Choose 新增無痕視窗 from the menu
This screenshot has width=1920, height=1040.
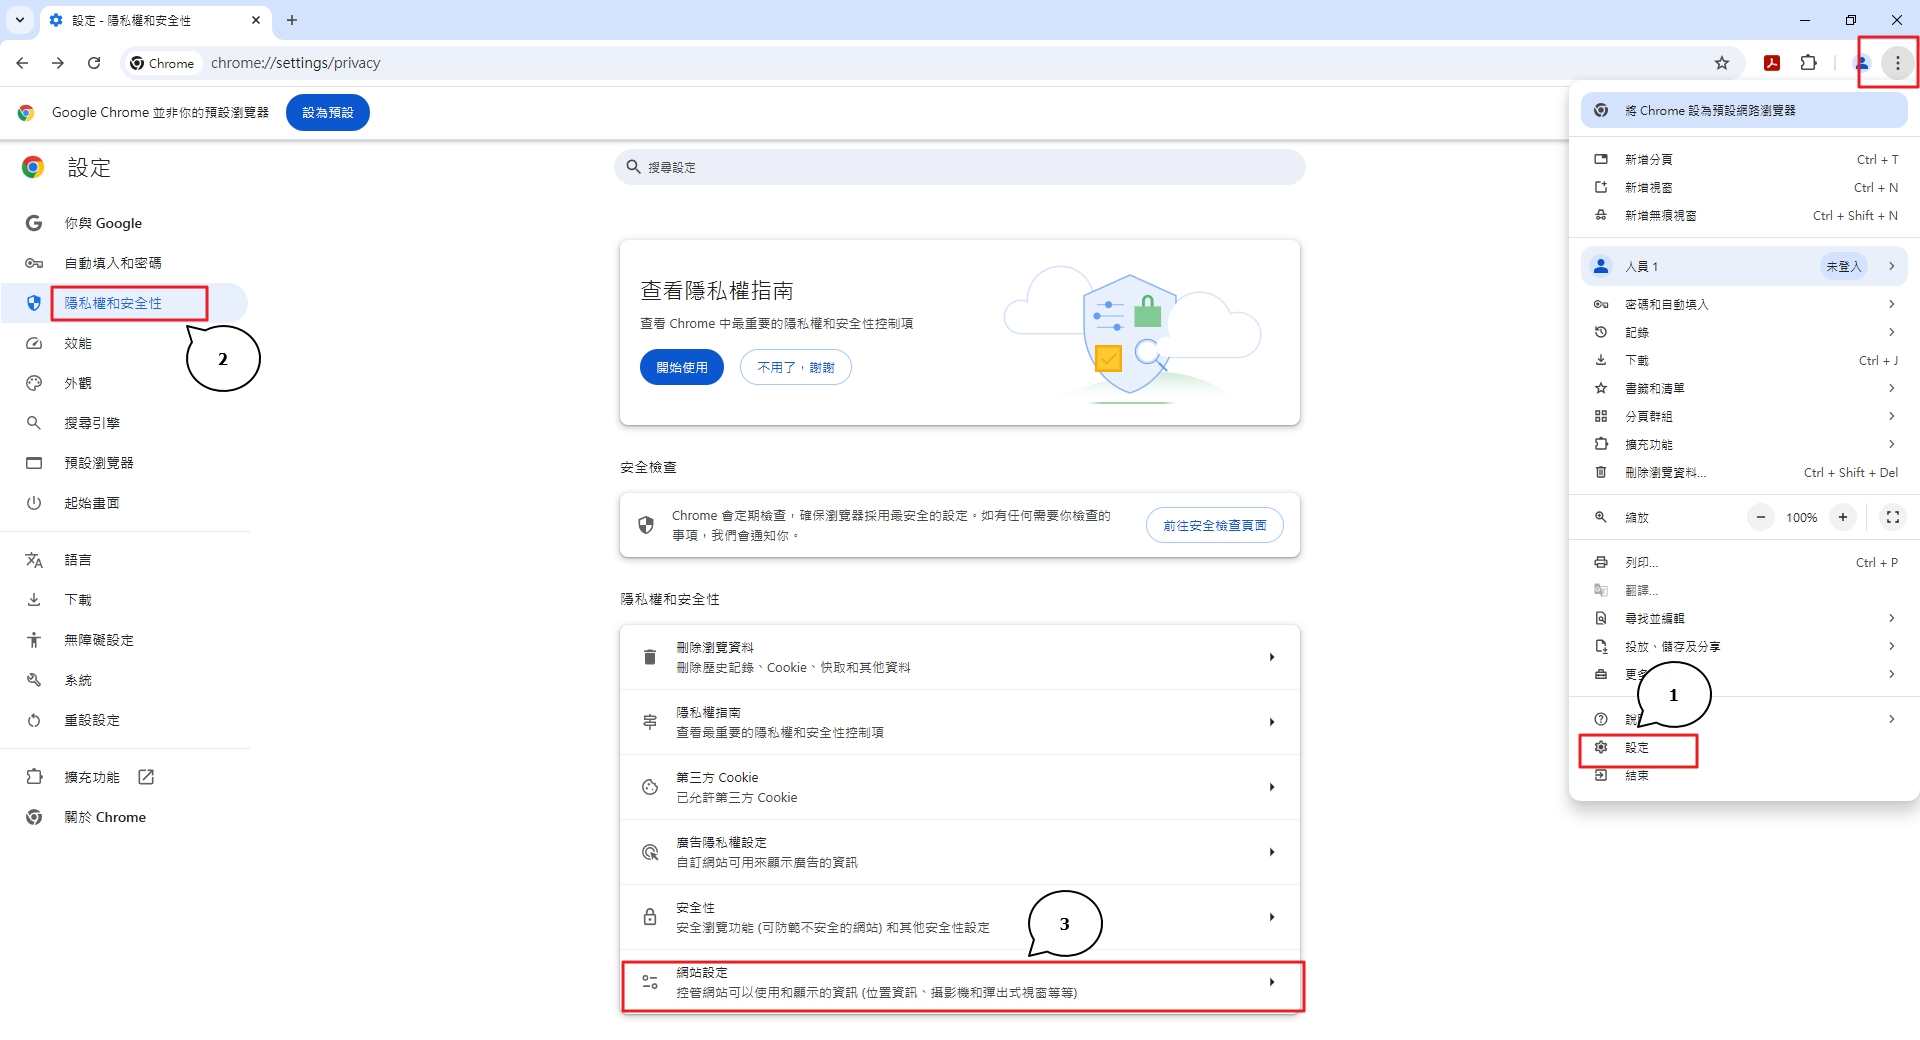(1660, 216)
